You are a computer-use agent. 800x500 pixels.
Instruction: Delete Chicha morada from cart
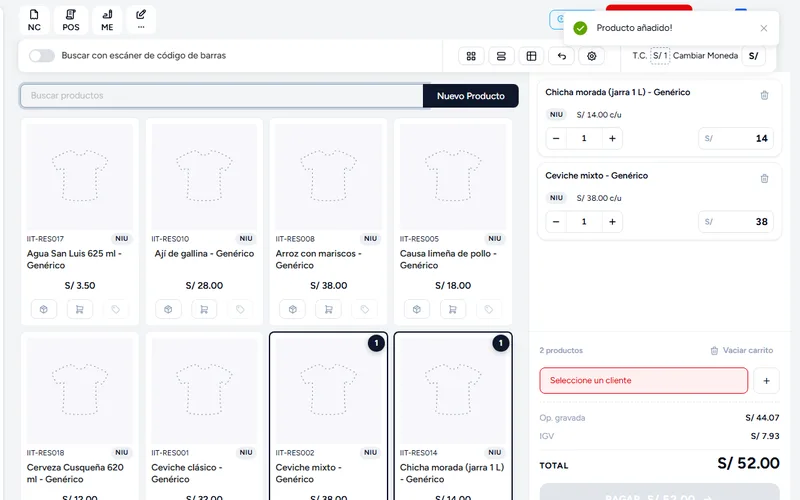pos(764,95)
